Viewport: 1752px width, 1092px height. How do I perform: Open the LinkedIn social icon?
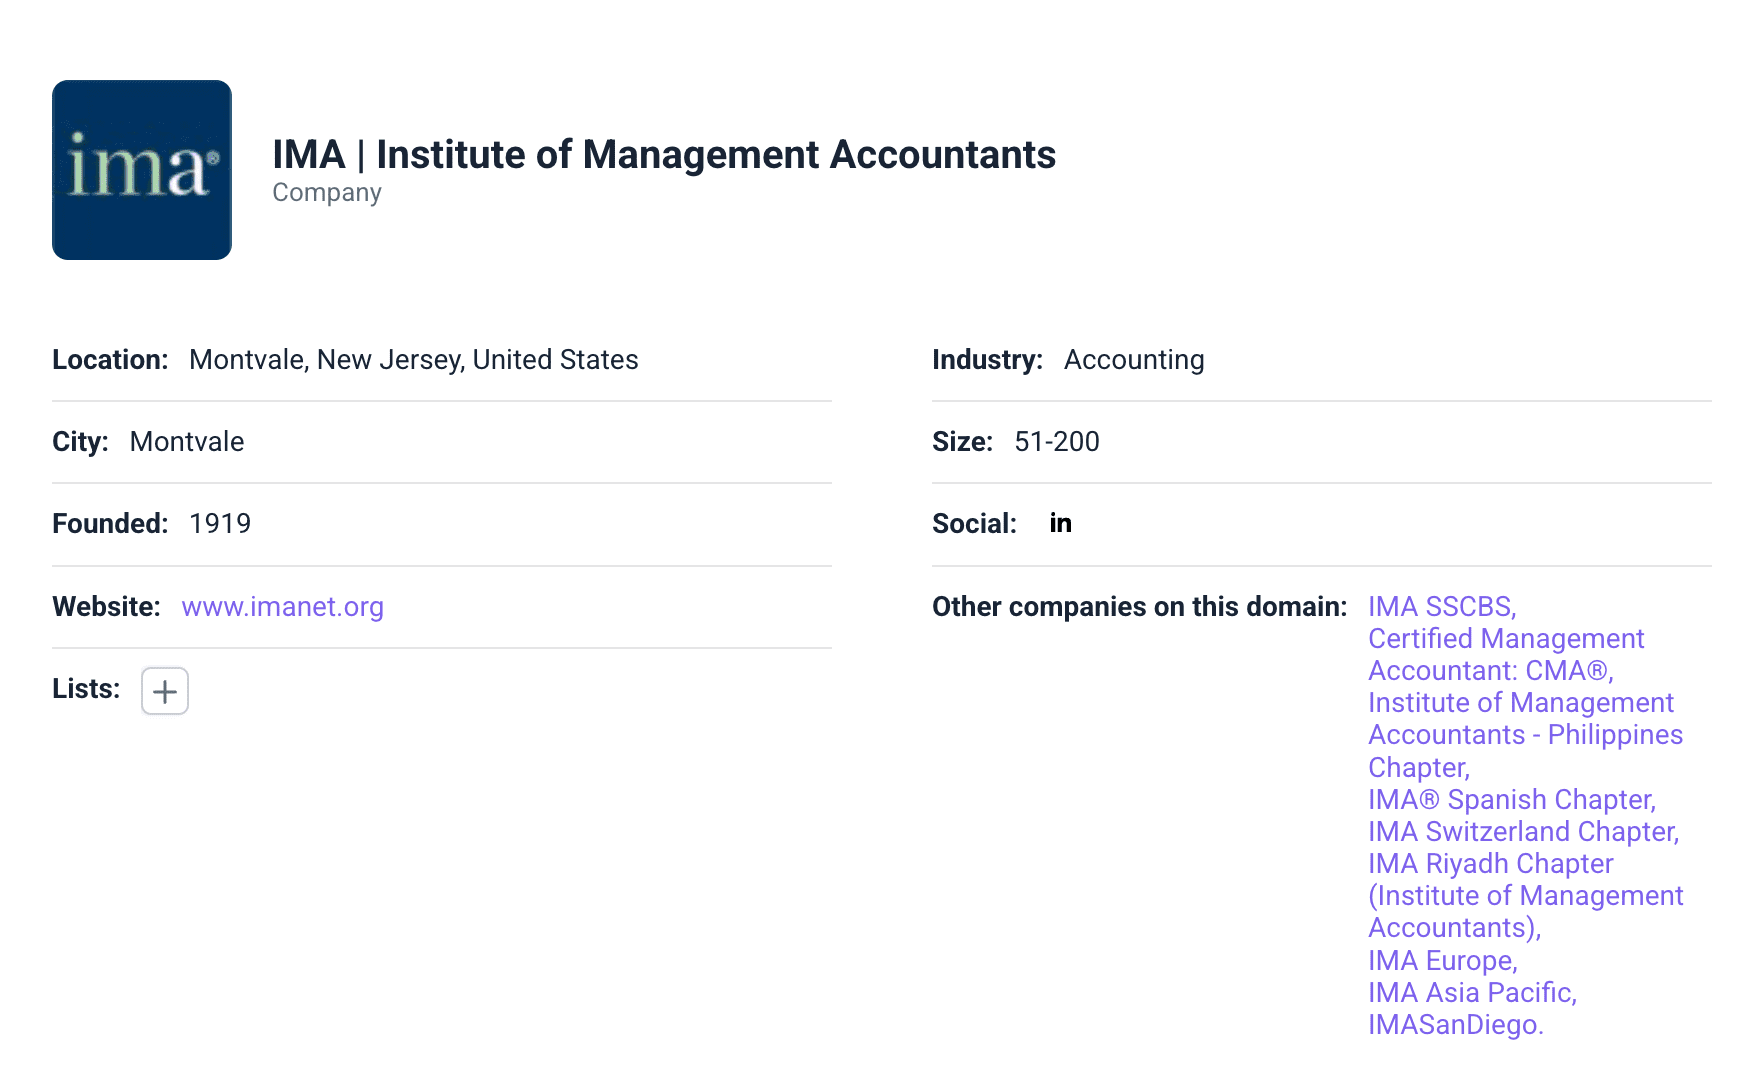point(1061,523)
